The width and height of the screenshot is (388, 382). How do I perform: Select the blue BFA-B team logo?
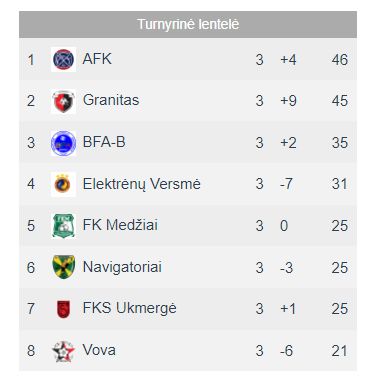tap(63, 143)
